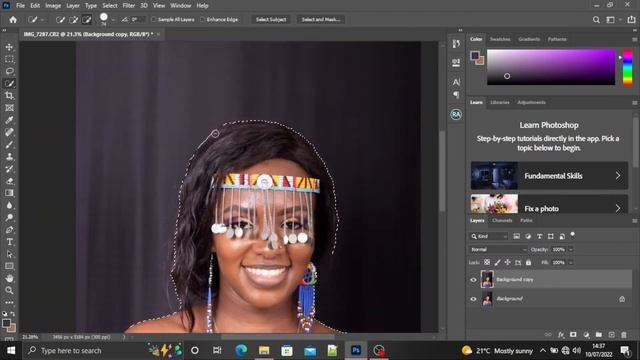The height and width of the screenshot is (360, 640).
Task: Click the color picker gradient field
Action: coord(551,67)
